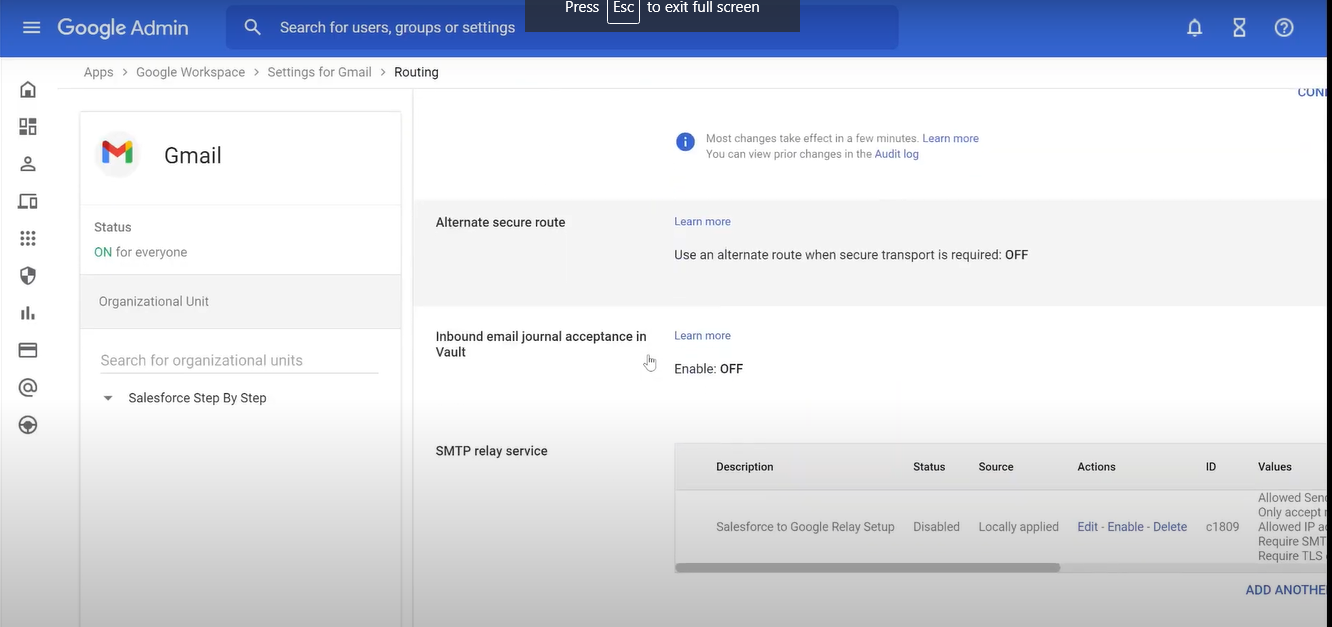The height and width of the screenshot is (627, 1332).
Task: Select the Salesforce Step By Step unit
Action: click(197, 398)
